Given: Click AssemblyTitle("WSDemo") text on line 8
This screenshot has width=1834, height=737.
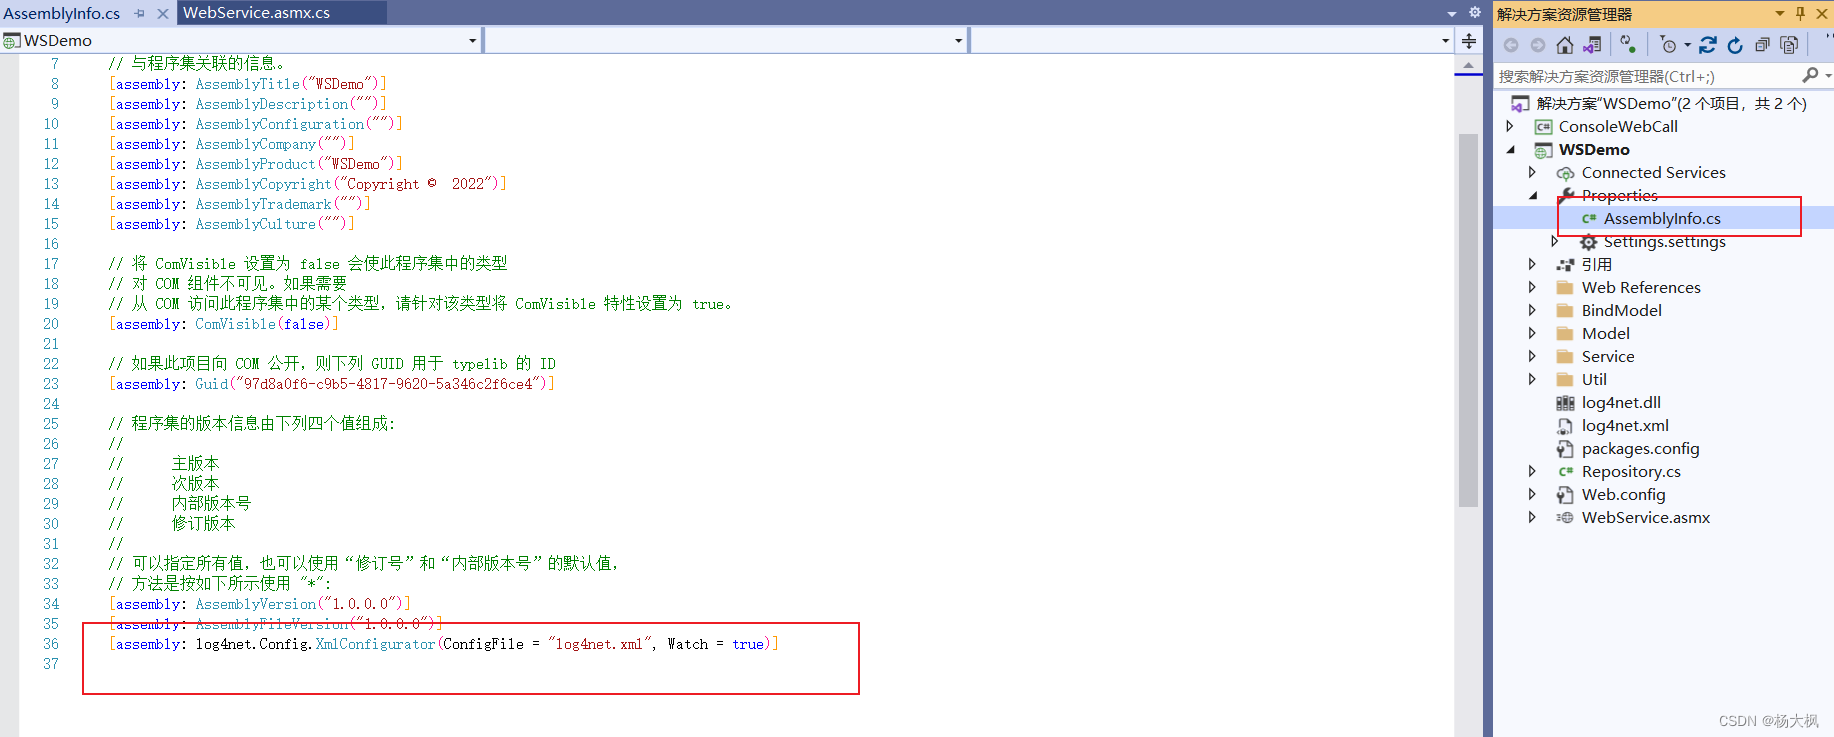Looking at the screenshot, I should coord(287,84).
